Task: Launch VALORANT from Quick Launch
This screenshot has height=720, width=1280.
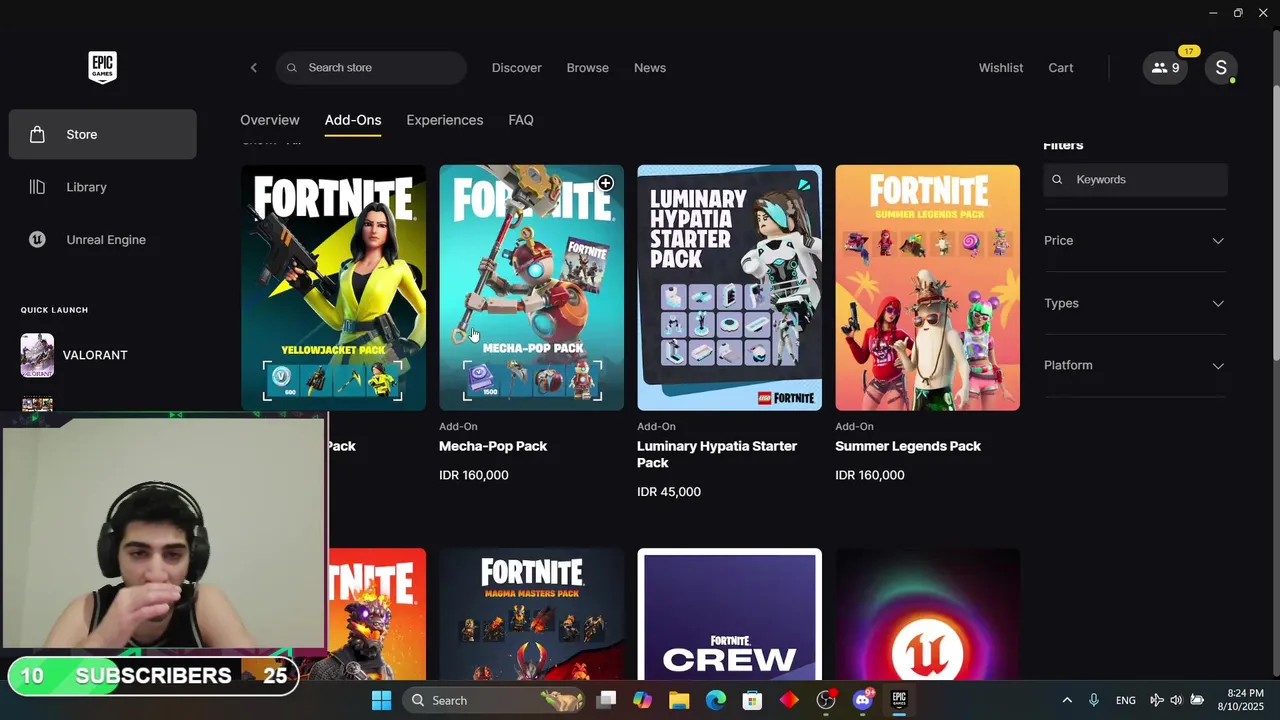Action: tap(75, 355)
